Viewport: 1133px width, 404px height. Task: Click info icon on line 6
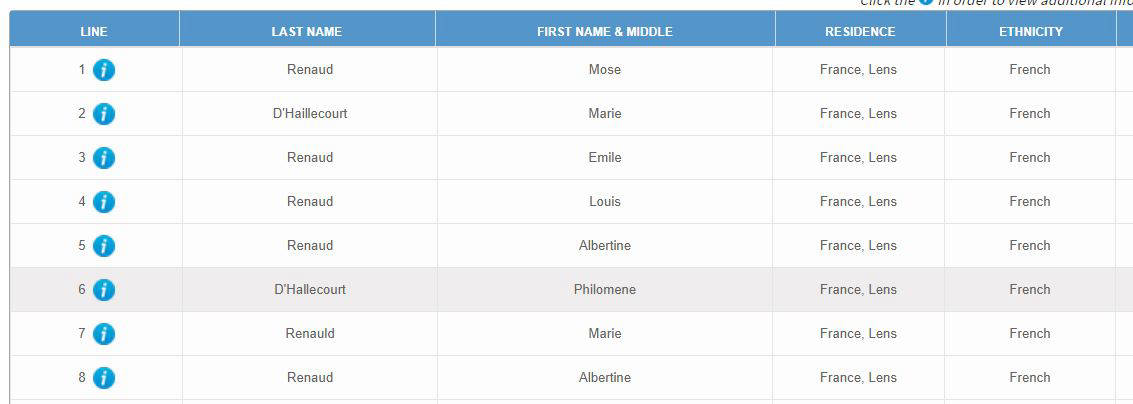[x=104, y=290]
